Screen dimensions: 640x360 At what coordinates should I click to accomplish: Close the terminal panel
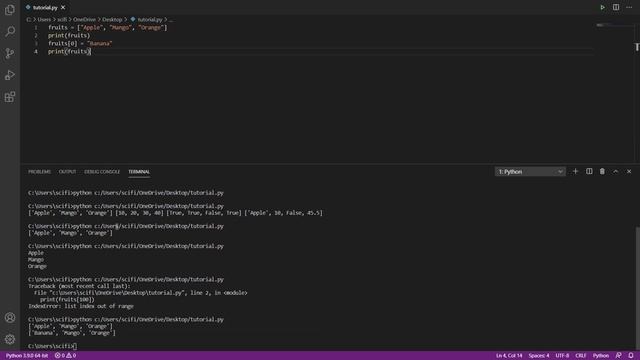point(629,171)
